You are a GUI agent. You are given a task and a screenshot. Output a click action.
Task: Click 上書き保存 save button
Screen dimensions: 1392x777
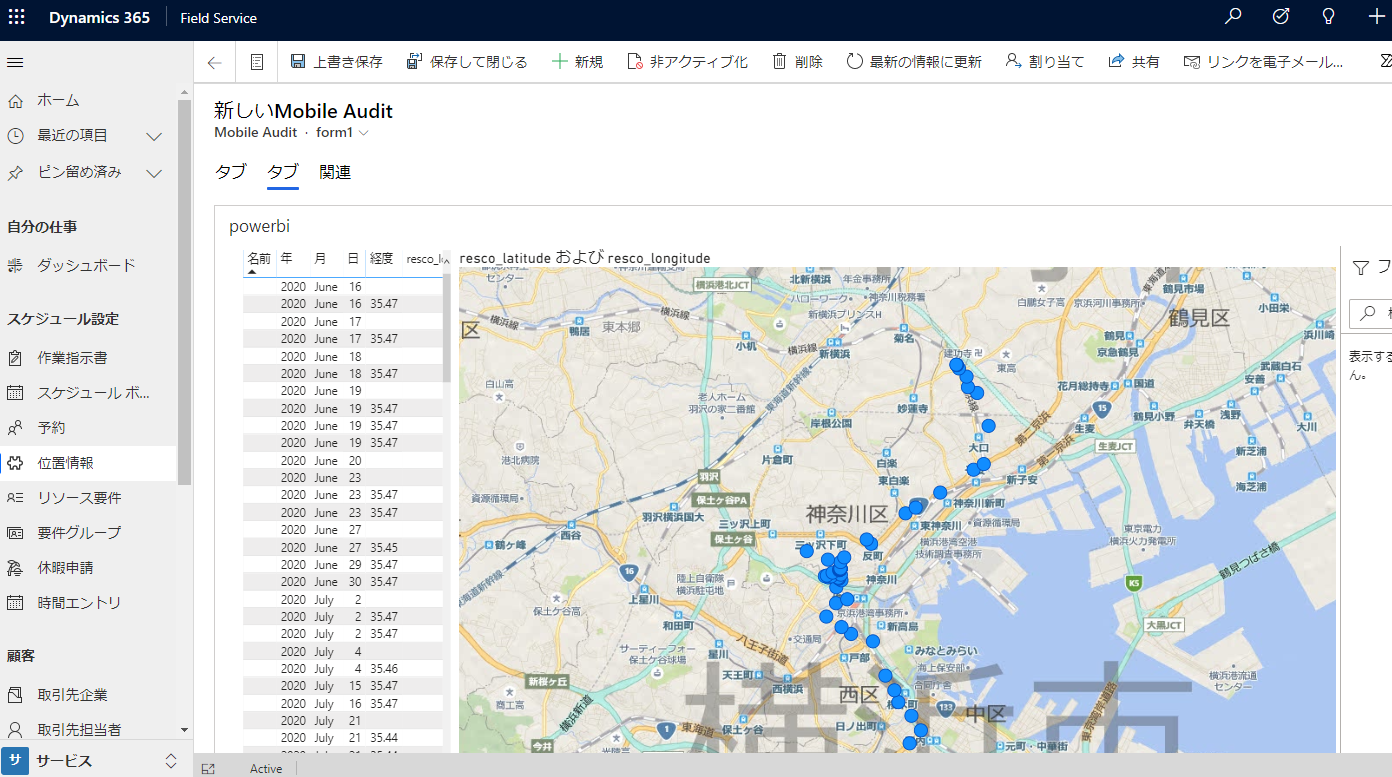pos(336,62)
